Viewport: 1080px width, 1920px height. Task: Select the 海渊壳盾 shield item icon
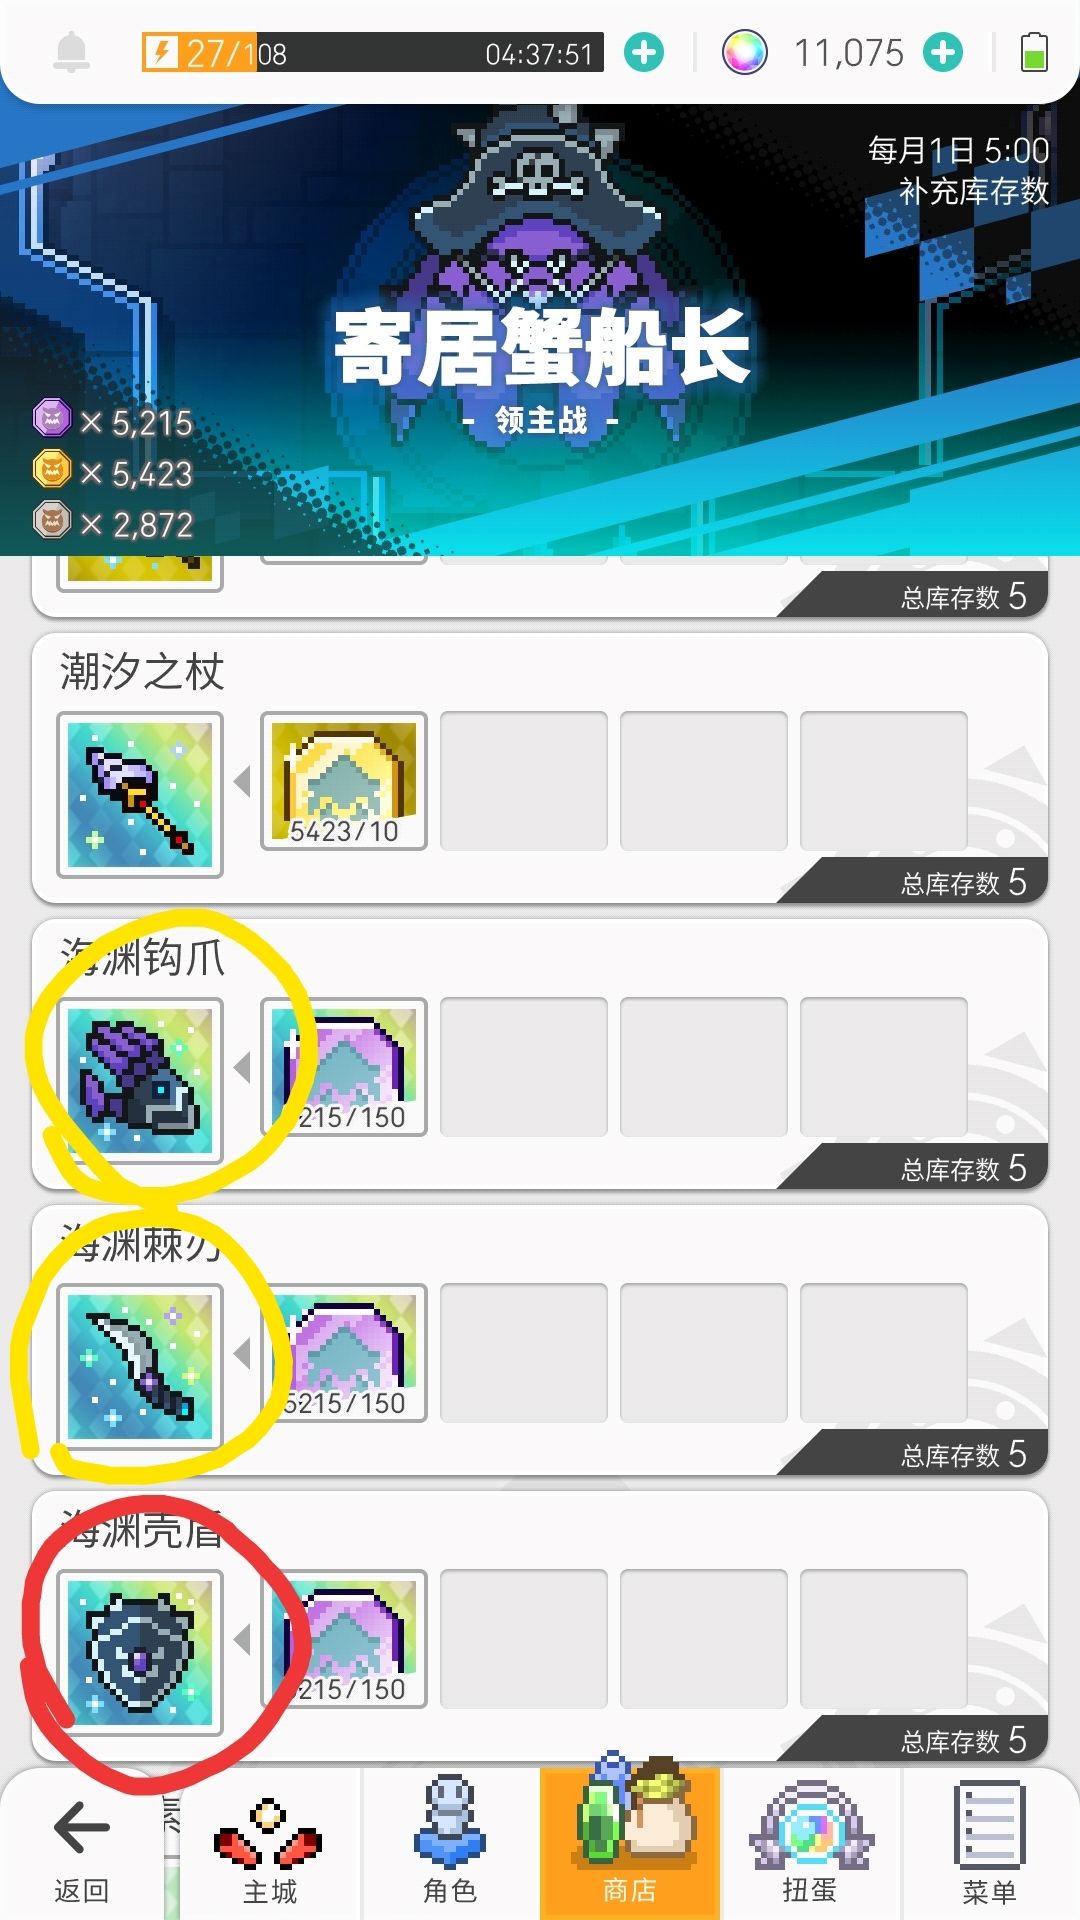[x=140, y=1653]
